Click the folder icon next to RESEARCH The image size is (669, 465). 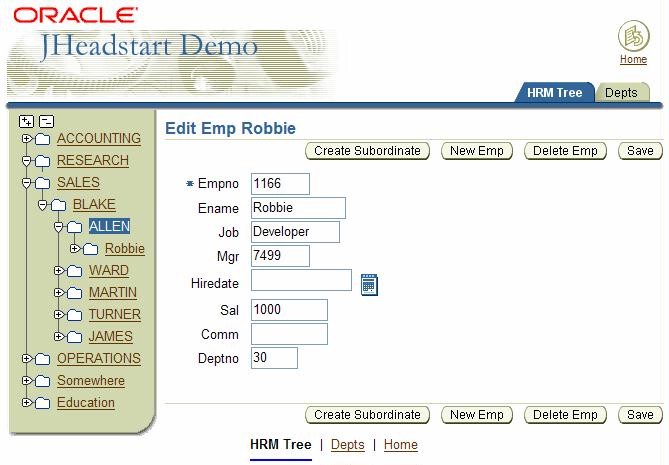pos(42,161)
